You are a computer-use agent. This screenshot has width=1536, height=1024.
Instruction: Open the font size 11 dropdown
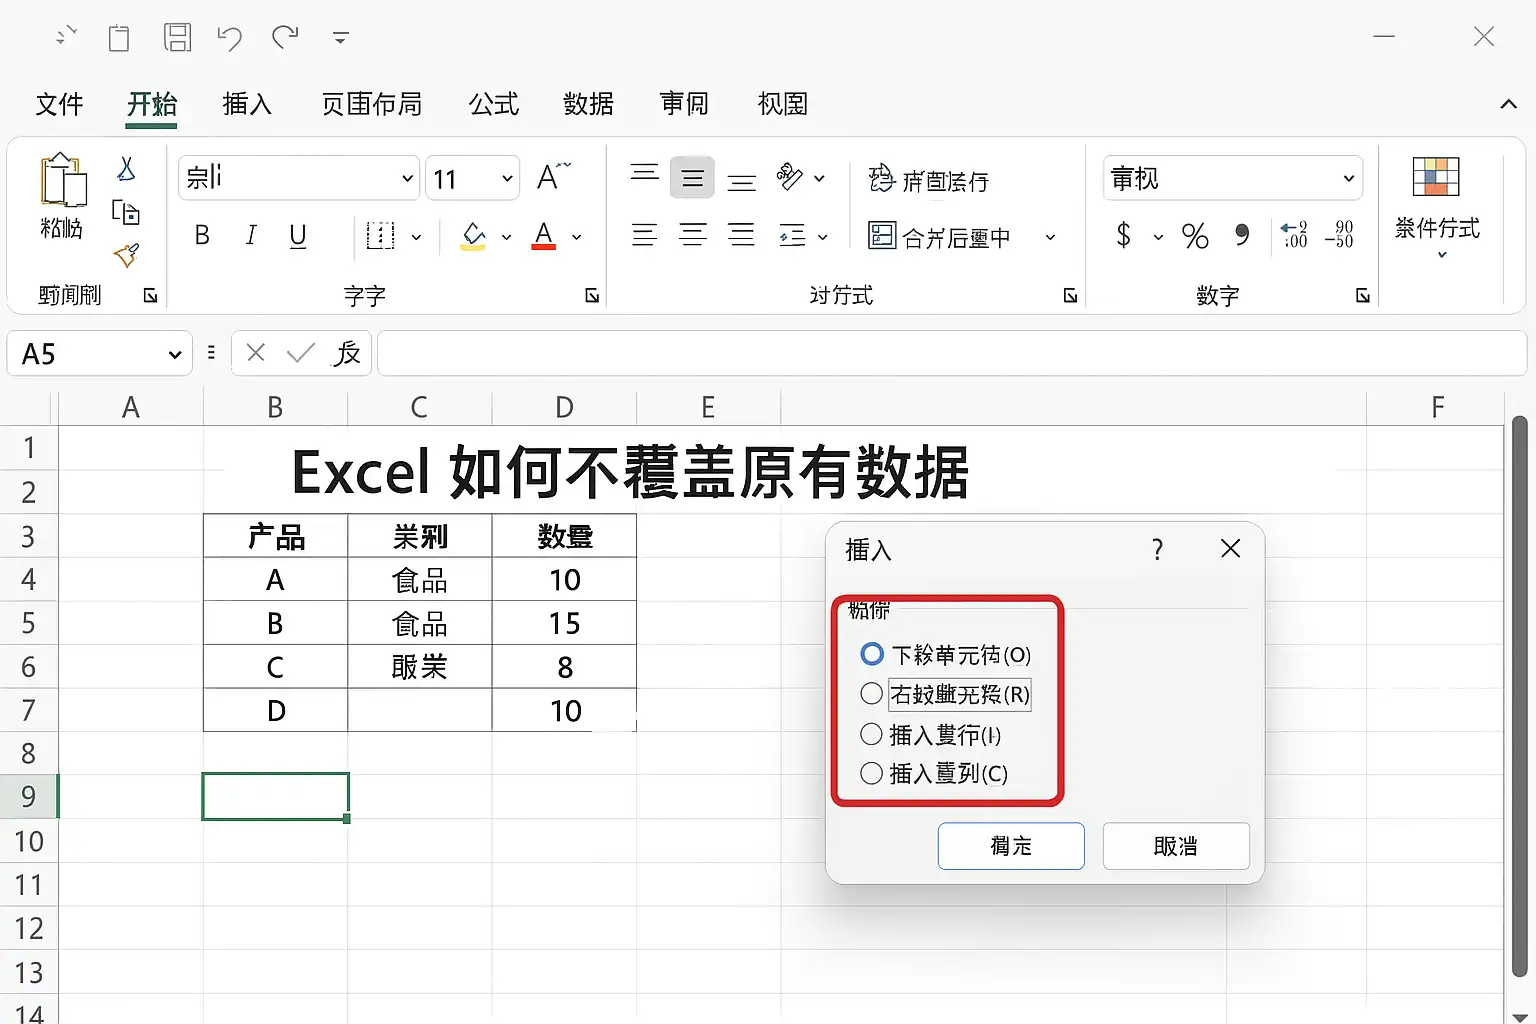click(x=472, y=179)
